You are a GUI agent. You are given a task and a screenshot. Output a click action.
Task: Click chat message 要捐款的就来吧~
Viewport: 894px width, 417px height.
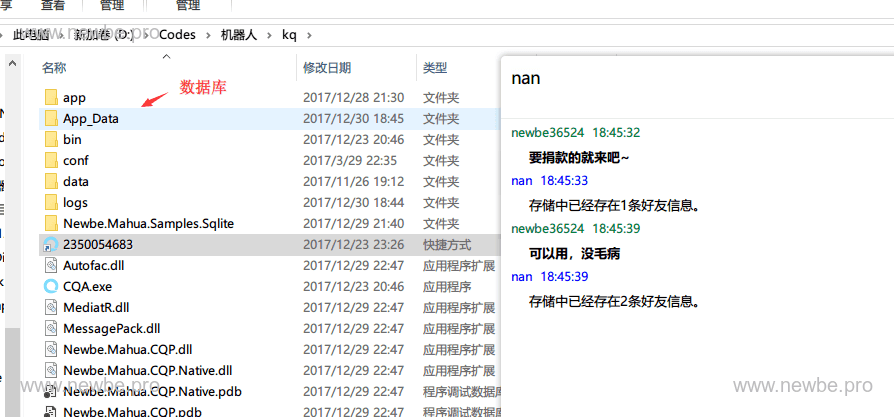579,157
